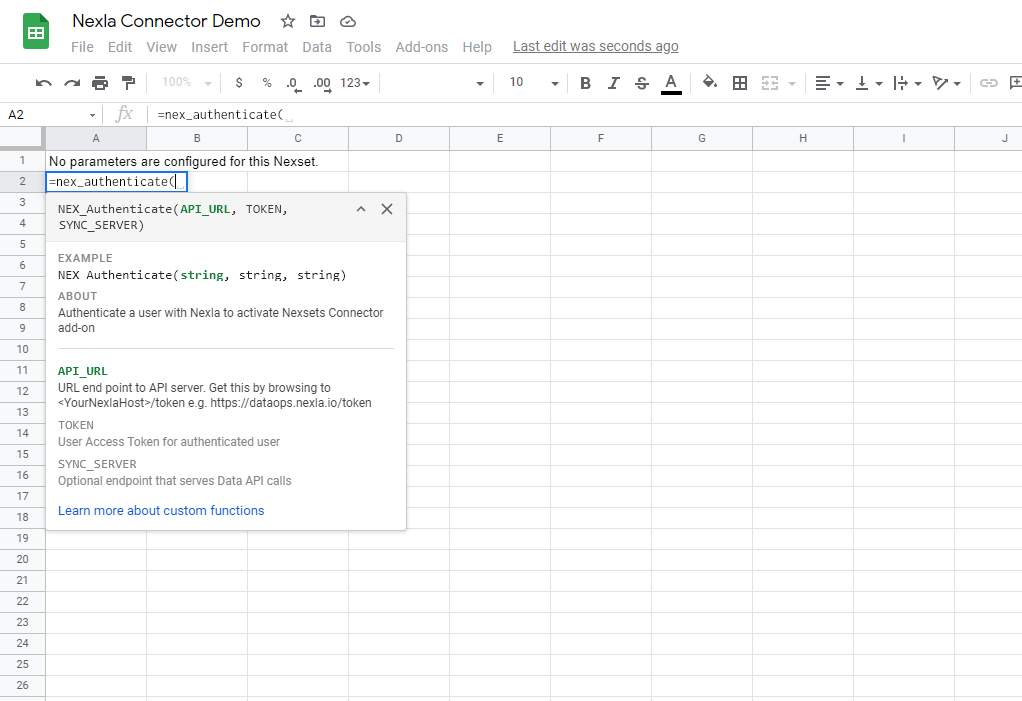Viewport: 1022px width, 701px height.
Task: Open the 123 number formats dropdown
Action: click(355, 83)
